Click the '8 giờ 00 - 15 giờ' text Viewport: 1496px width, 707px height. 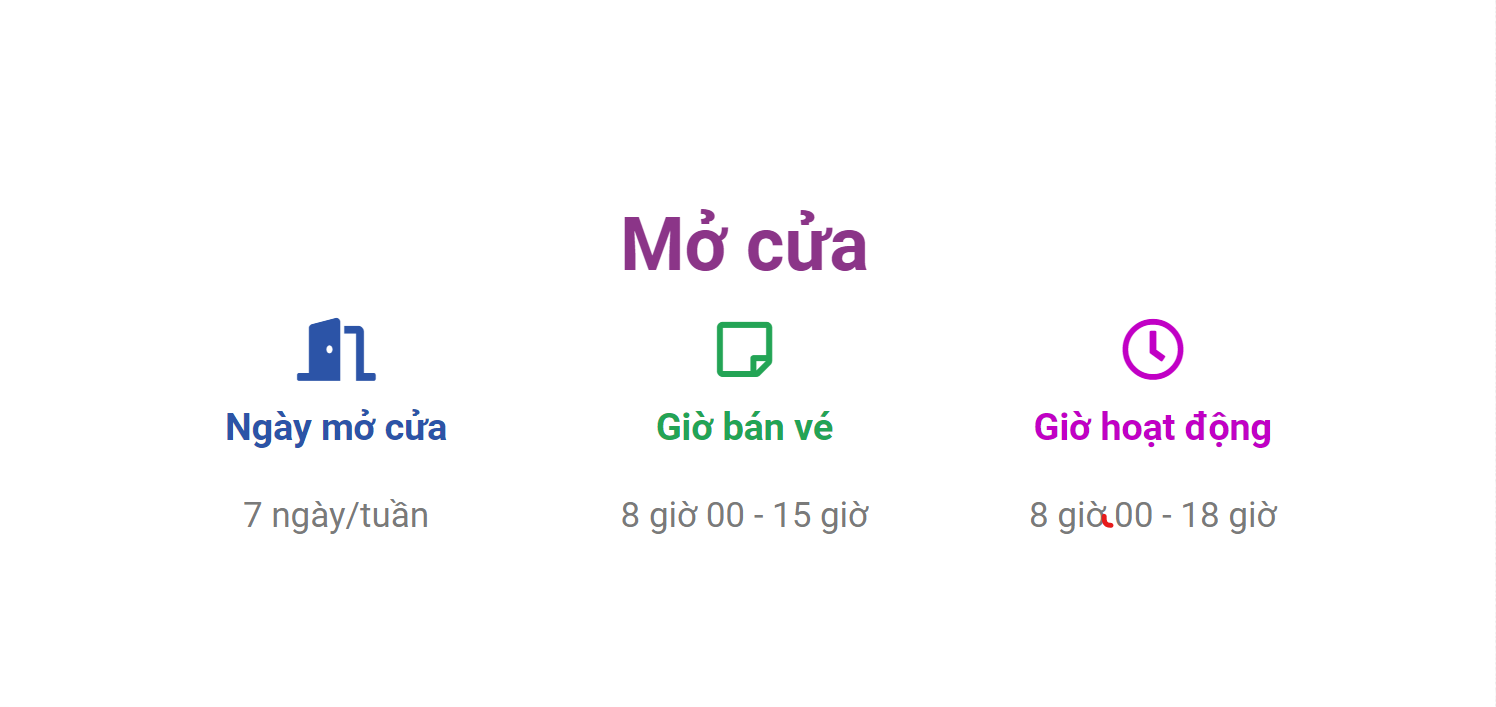(x=744, y=515)
